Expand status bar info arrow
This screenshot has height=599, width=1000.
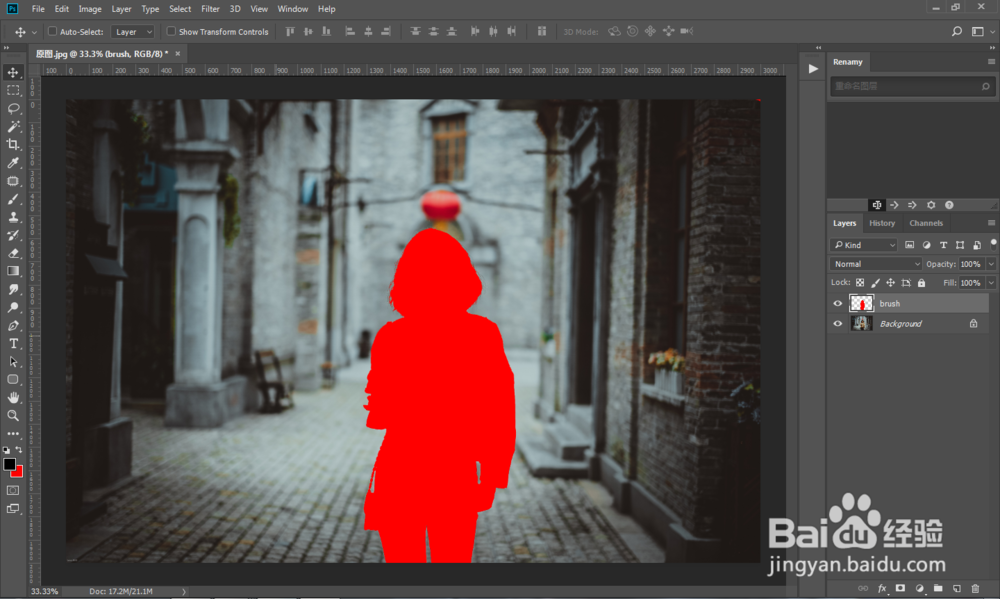[184, 591]
